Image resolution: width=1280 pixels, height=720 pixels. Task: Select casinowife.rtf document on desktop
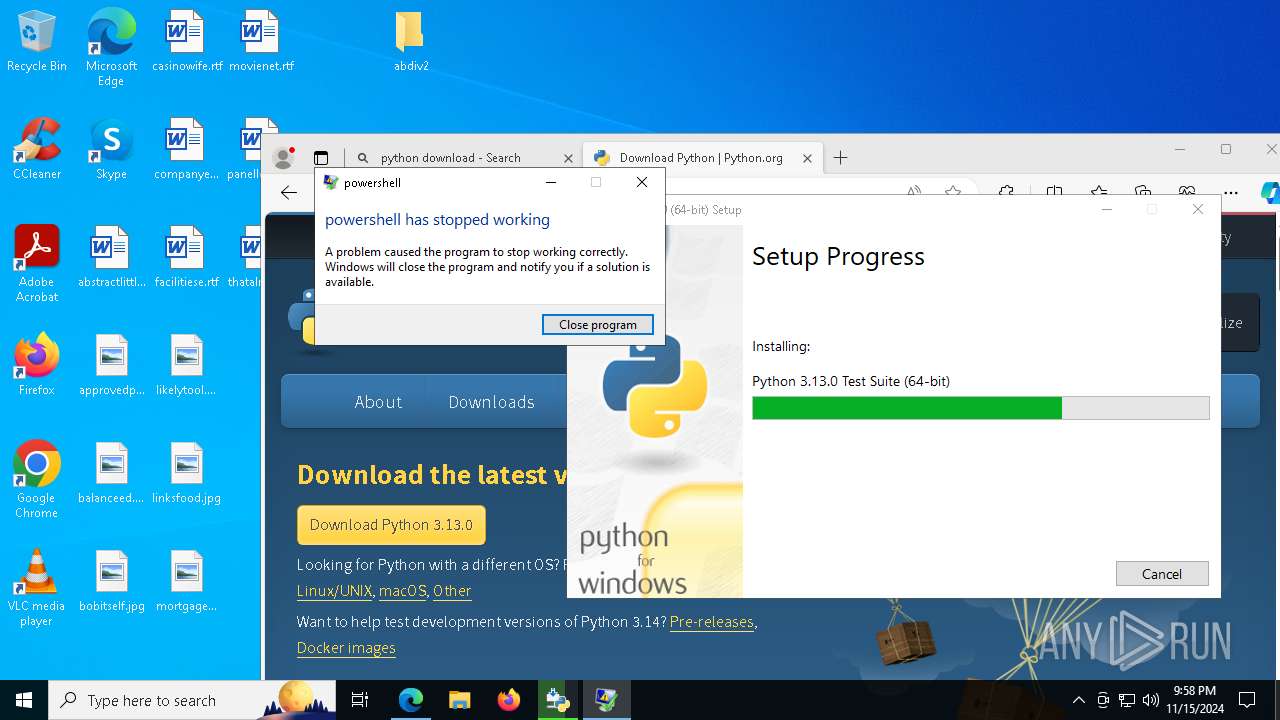(187, 42)
